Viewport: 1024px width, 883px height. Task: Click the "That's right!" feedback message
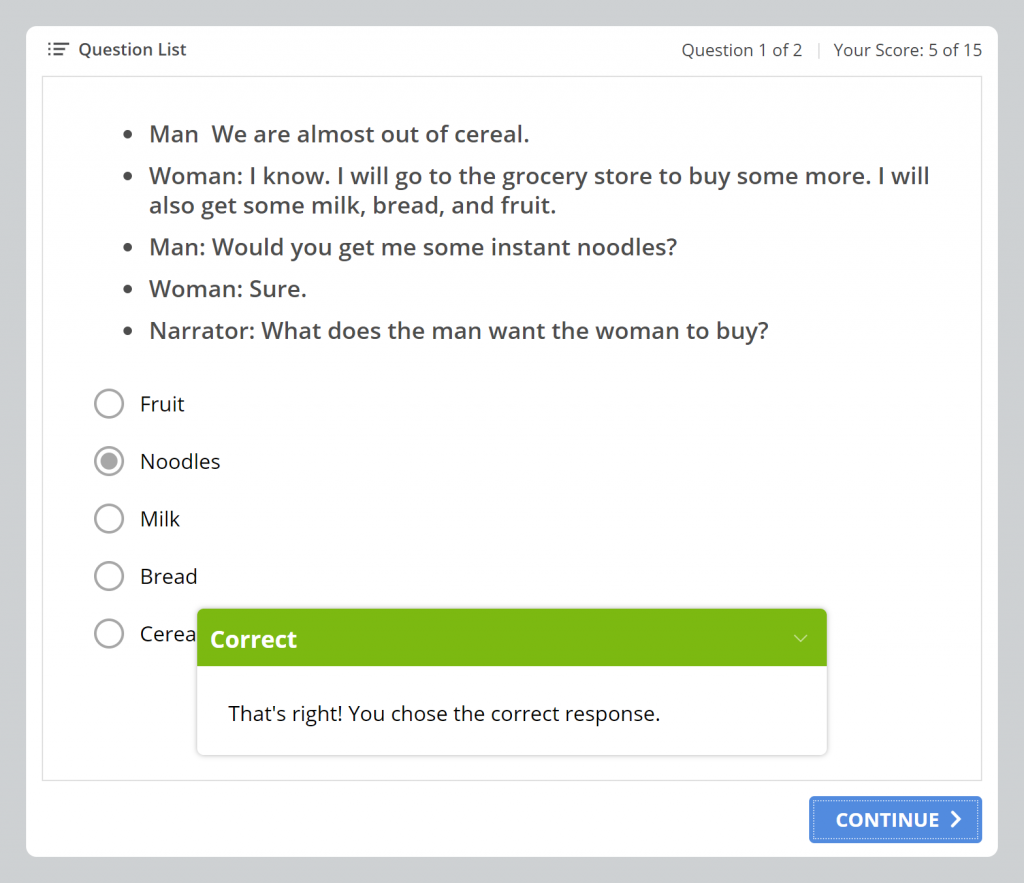pyautogui.click(x=444, y=714)
